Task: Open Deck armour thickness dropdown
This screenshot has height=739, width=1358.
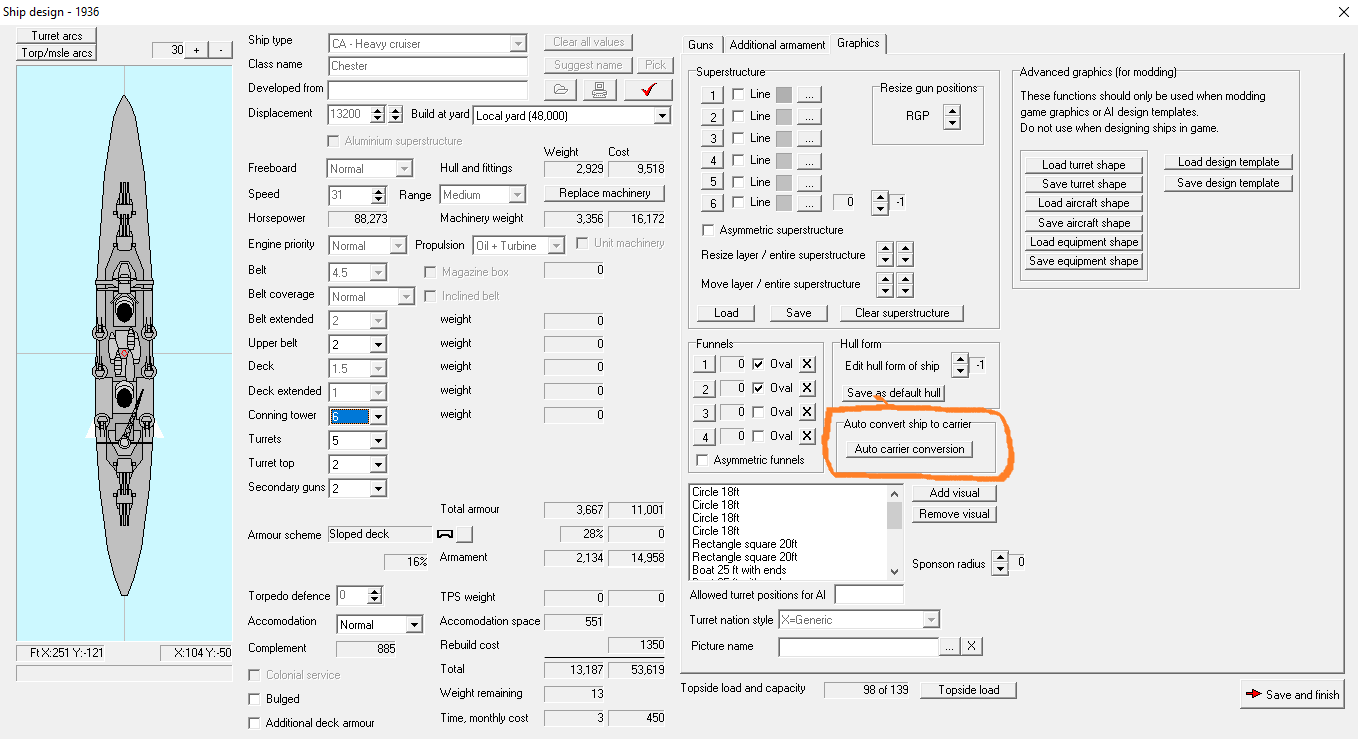Action: point(377,369)
